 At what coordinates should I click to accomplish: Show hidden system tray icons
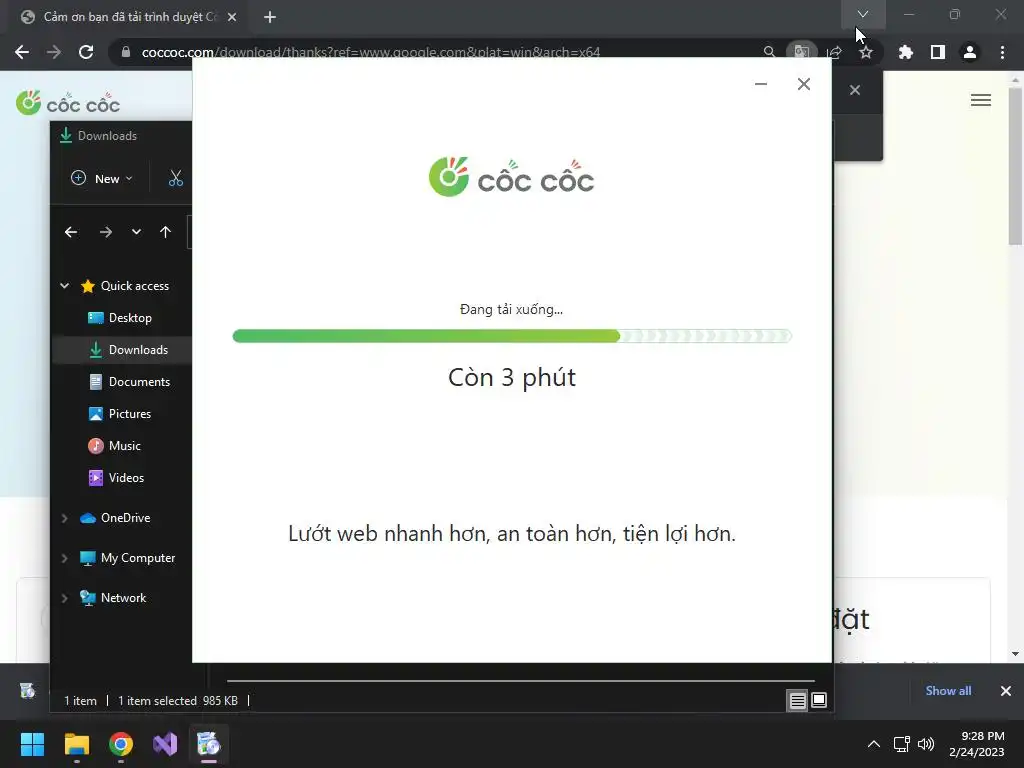pyautogui.click(x=873, y=744)
